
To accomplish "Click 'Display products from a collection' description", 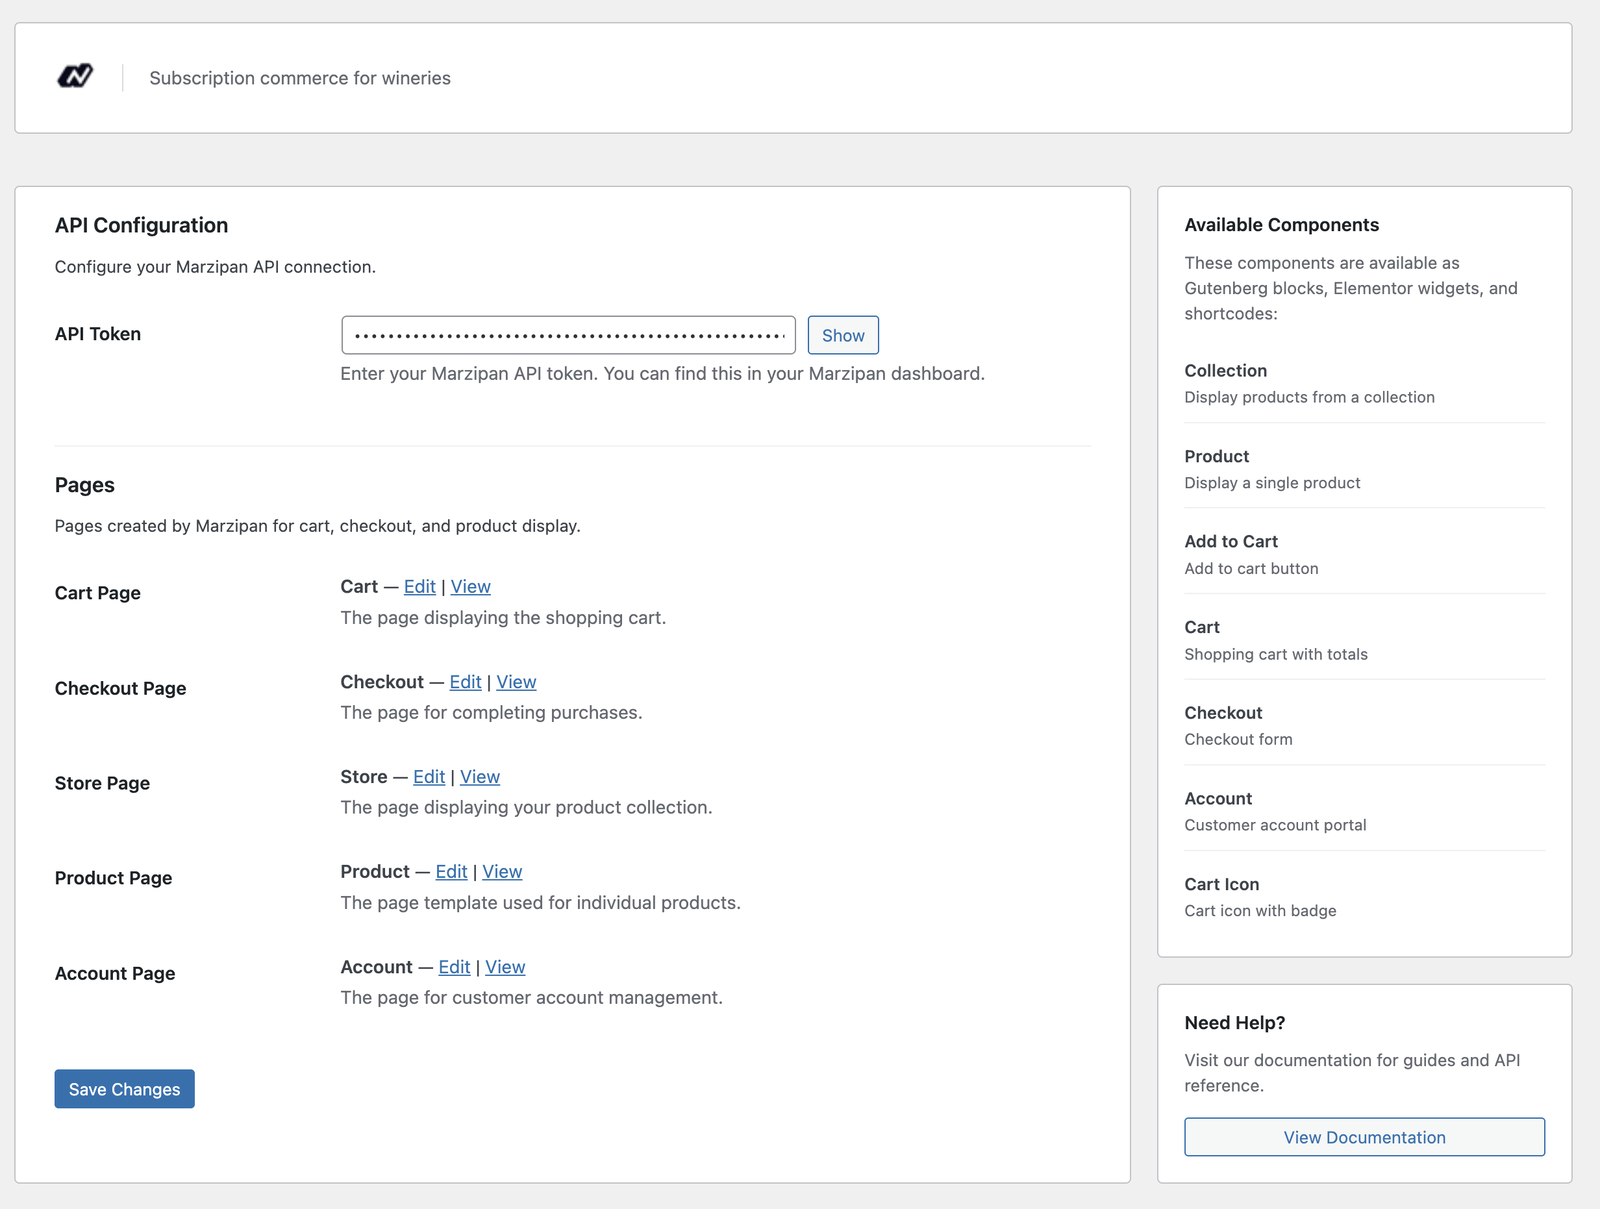I will point(1310,397).
